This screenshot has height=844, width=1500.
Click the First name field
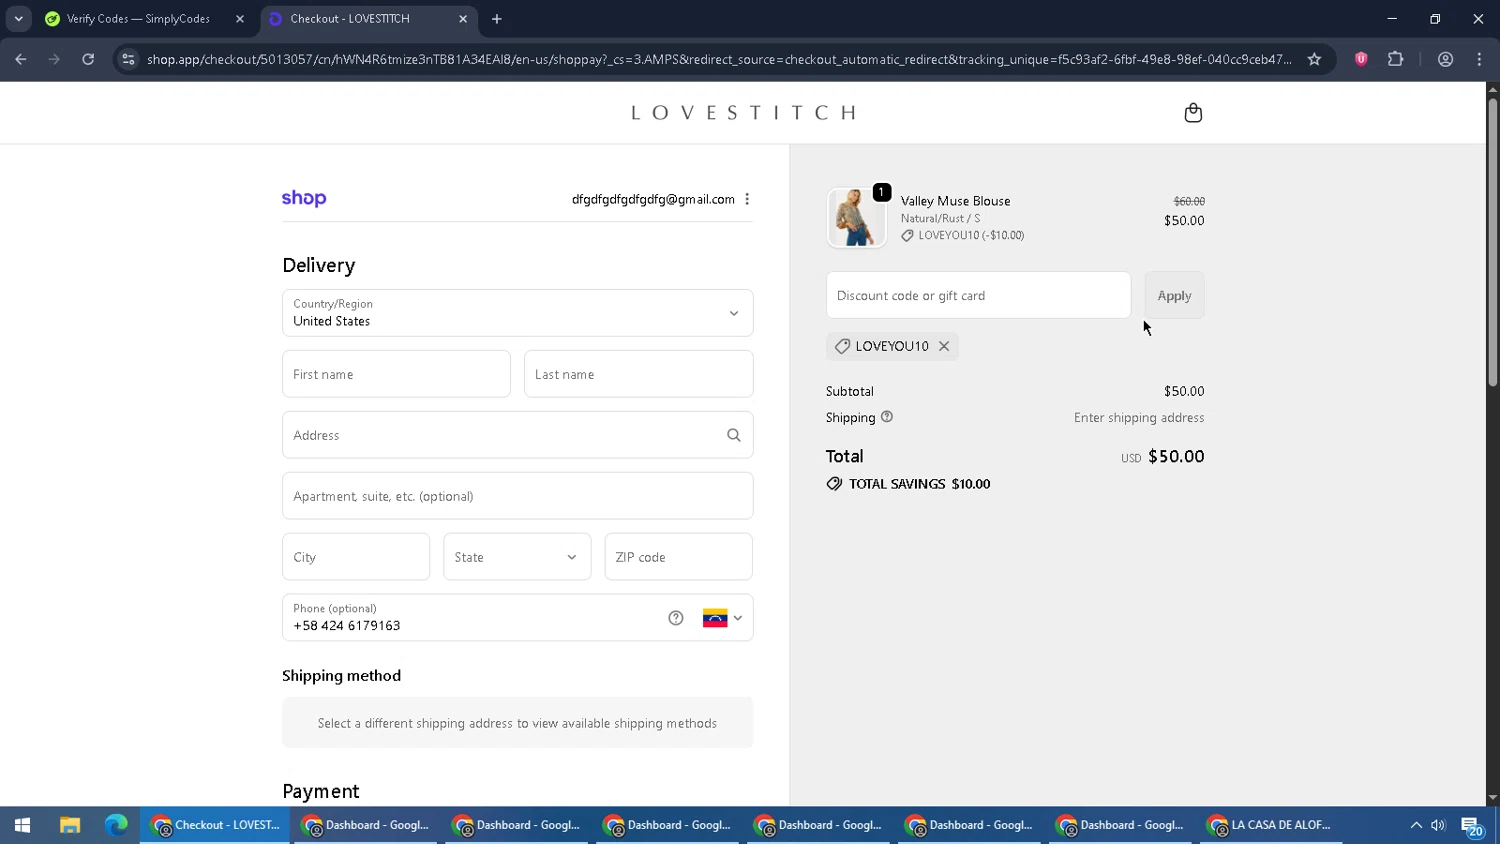(396, 374)
